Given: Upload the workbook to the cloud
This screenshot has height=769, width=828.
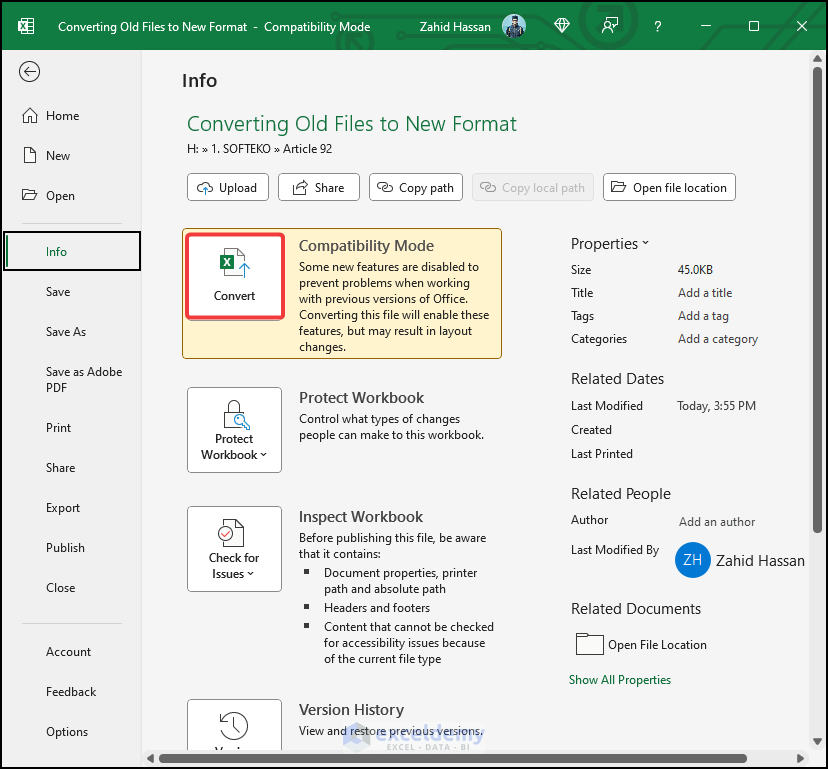Looking at the screenshot, I should [x=227, y=187].
